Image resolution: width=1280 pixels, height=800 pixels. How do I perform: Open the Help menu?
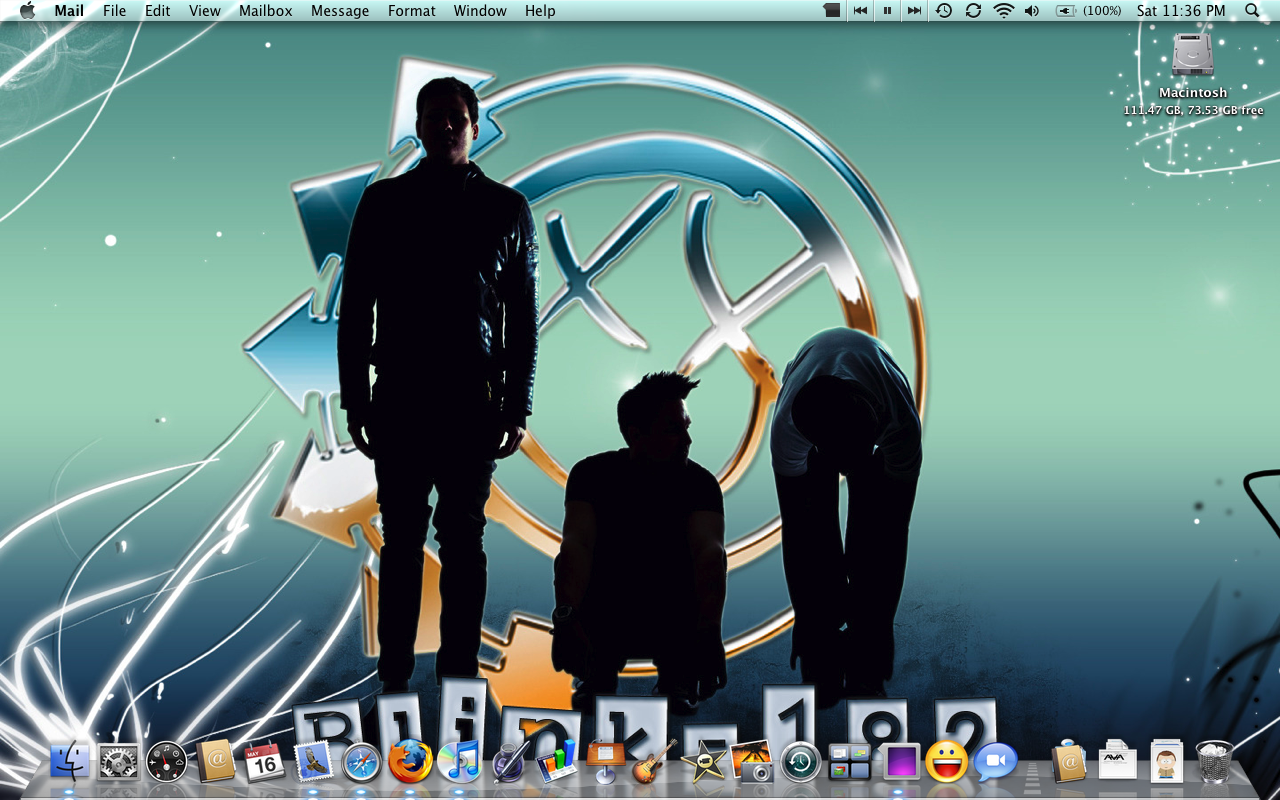[540, 11]
